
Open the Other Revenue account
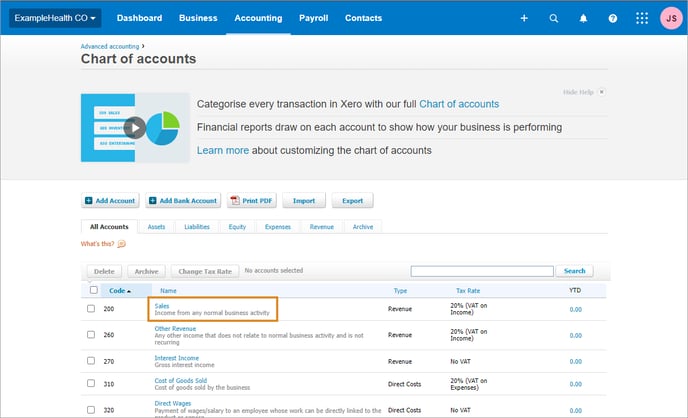tap(175, 329)
